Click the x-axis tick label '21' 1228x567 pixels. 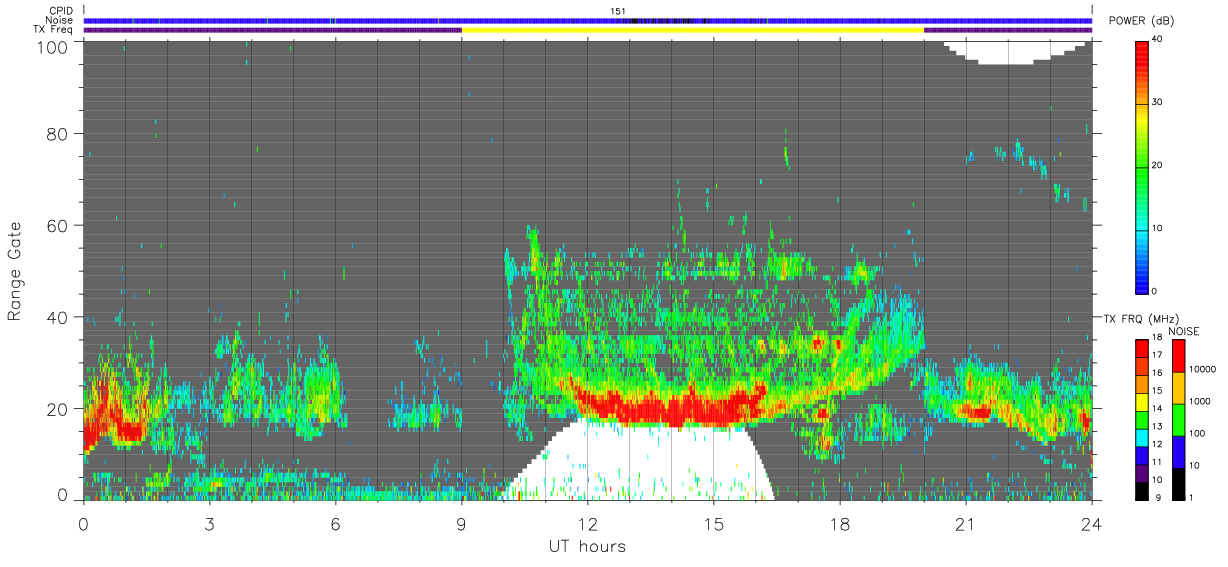(x=965, y=524)
